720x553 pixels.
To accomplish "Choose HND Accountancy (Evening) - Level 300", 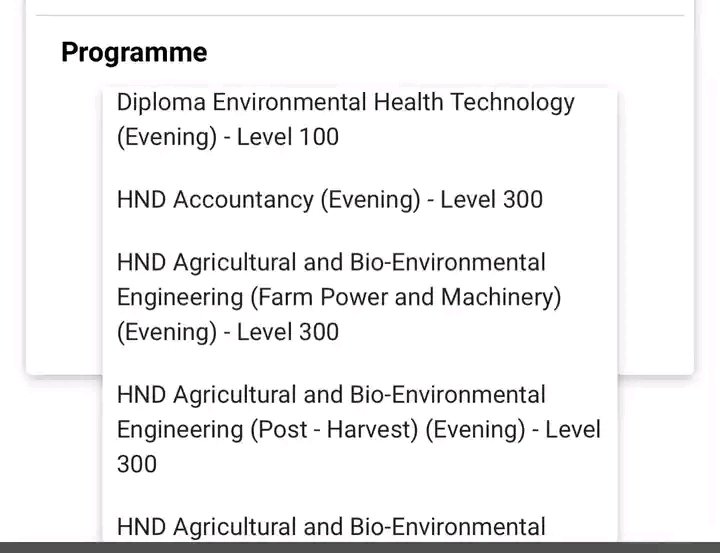I will (x=329, y=200).
